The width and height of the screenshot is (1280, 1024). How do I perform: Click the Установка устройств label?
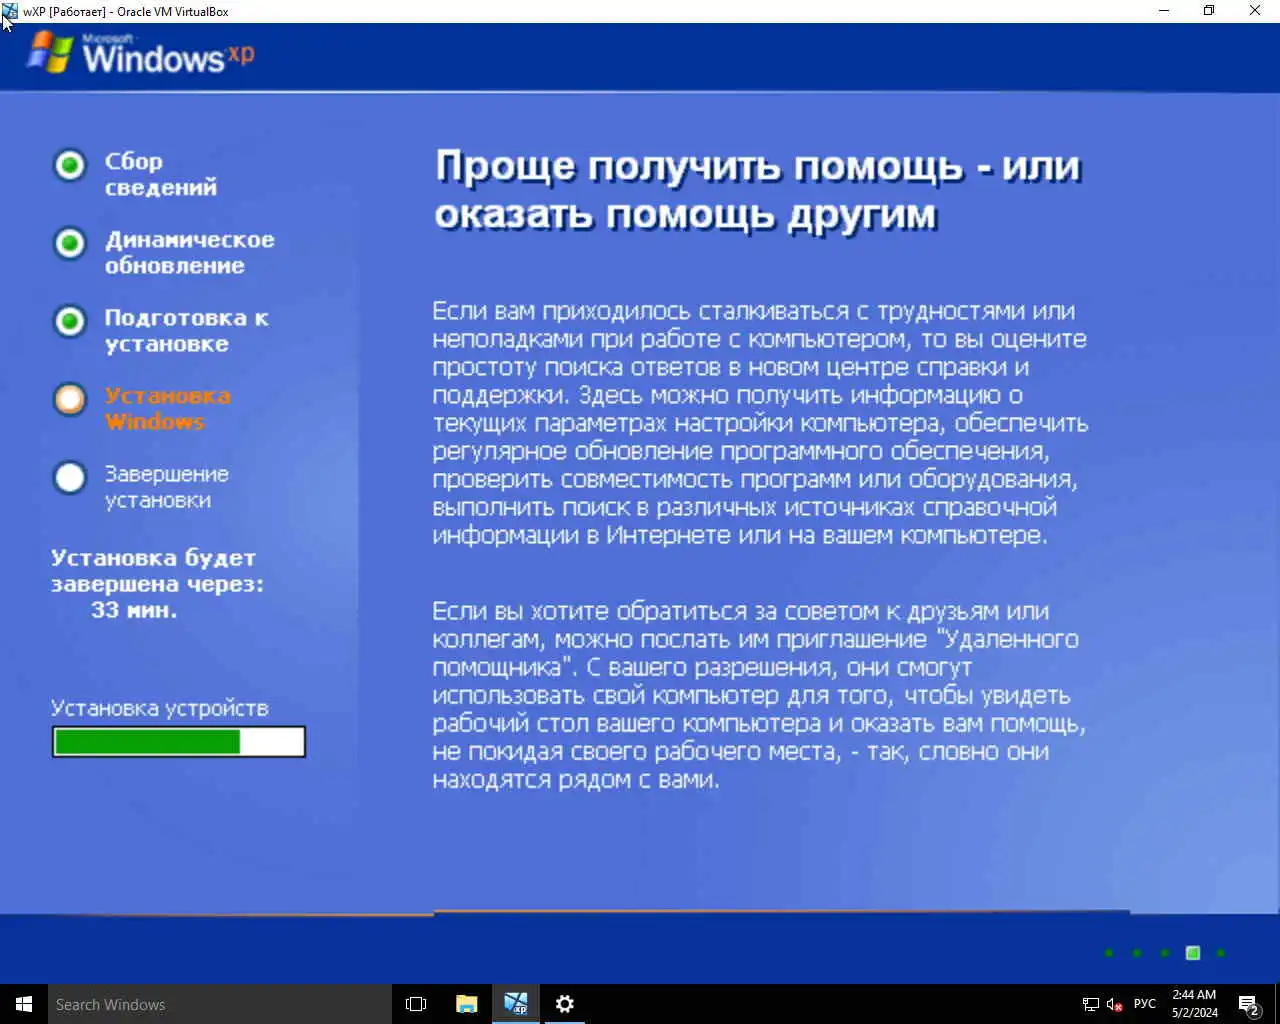point(160,708)
